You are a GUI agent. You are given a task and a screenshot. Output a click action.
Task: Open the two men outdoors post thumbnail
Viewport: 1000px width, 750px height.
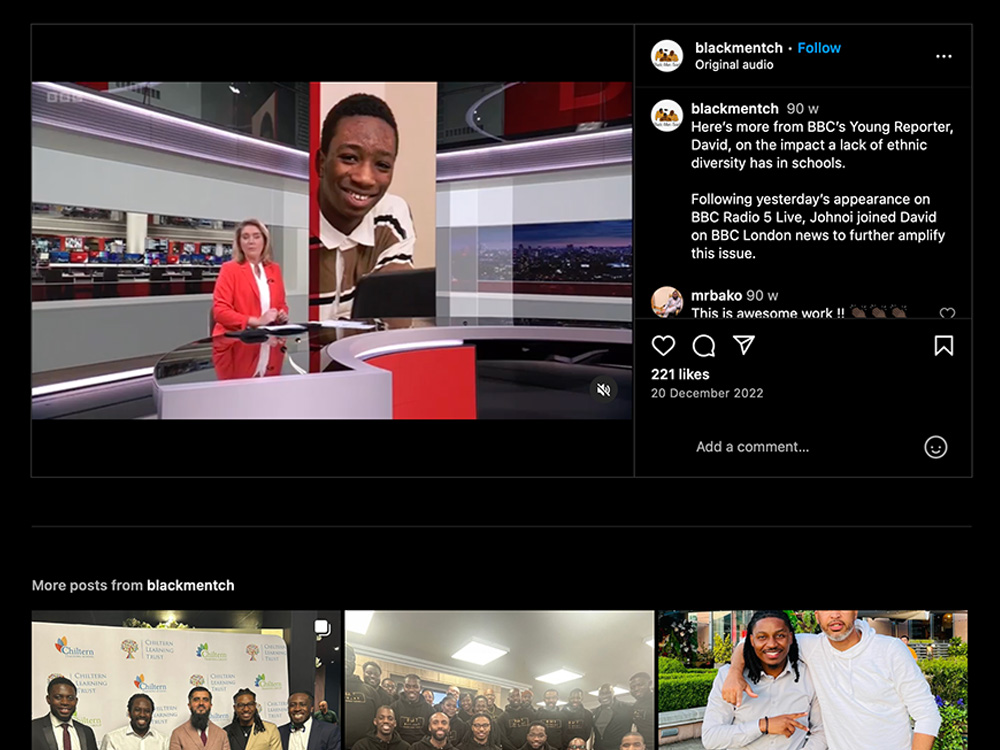tap(812, 680)
